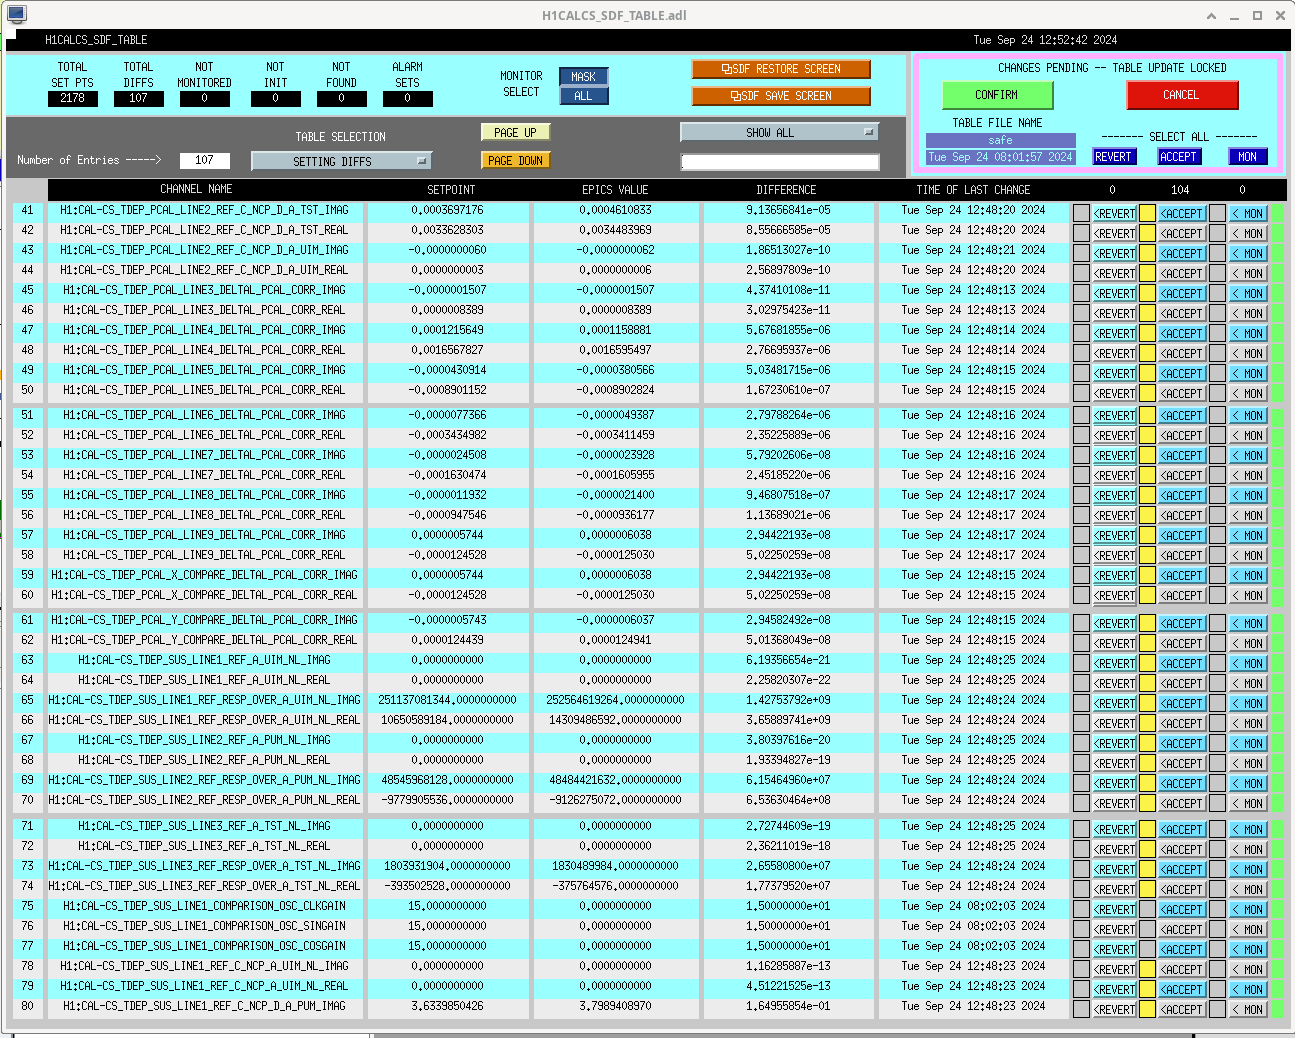The height and width of the screenshot is (1038, 1295).
Task: Click the TOTAL DIFFS value 107
Action: 139,98
